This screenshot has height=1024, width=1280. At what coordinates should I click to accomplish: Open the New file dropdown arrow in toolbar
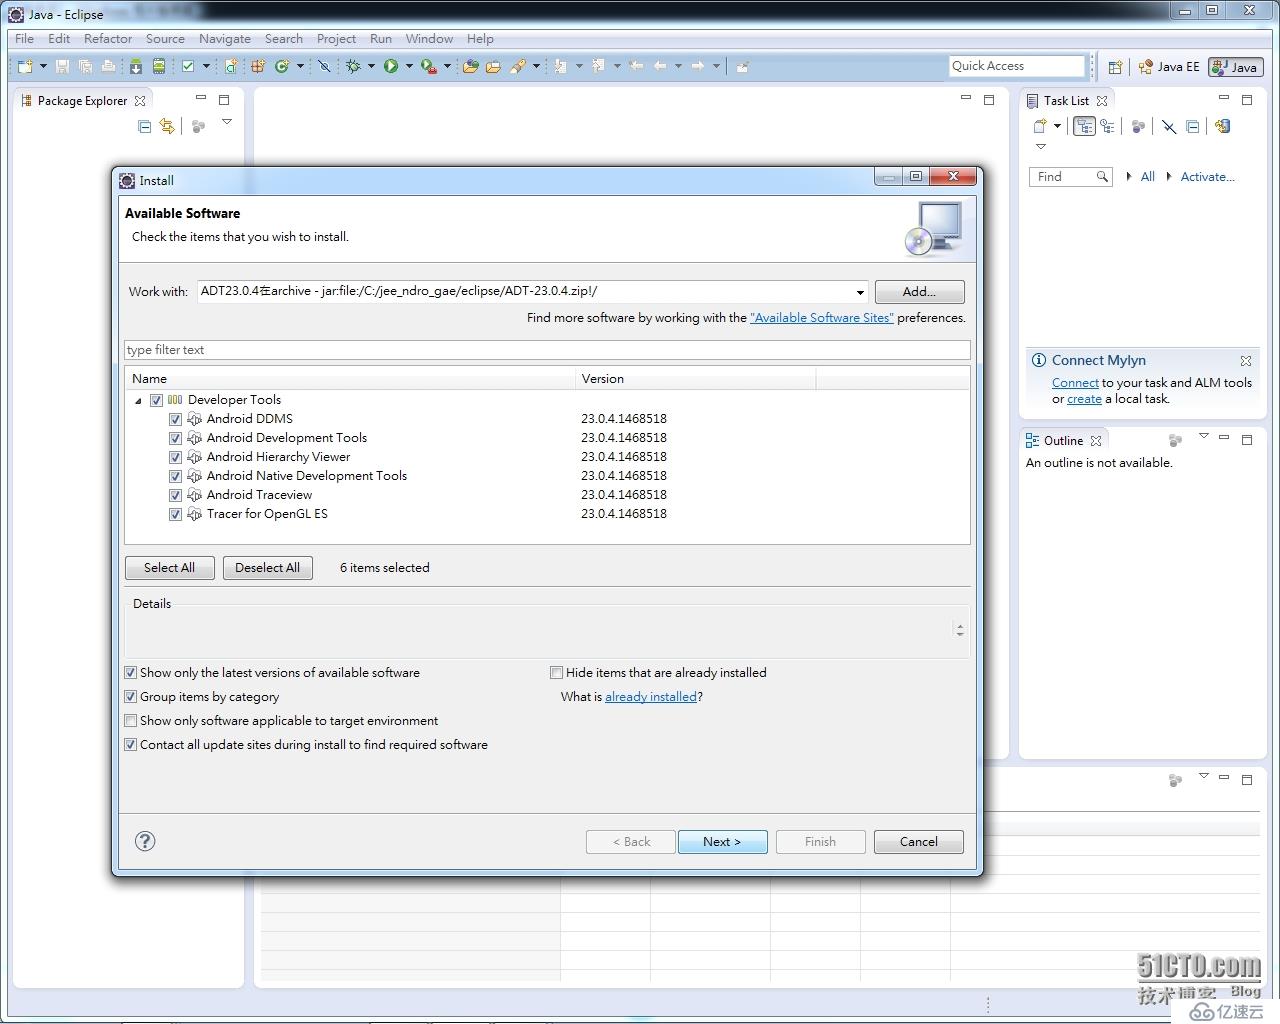pyautogui.click(x=43, y=66)
